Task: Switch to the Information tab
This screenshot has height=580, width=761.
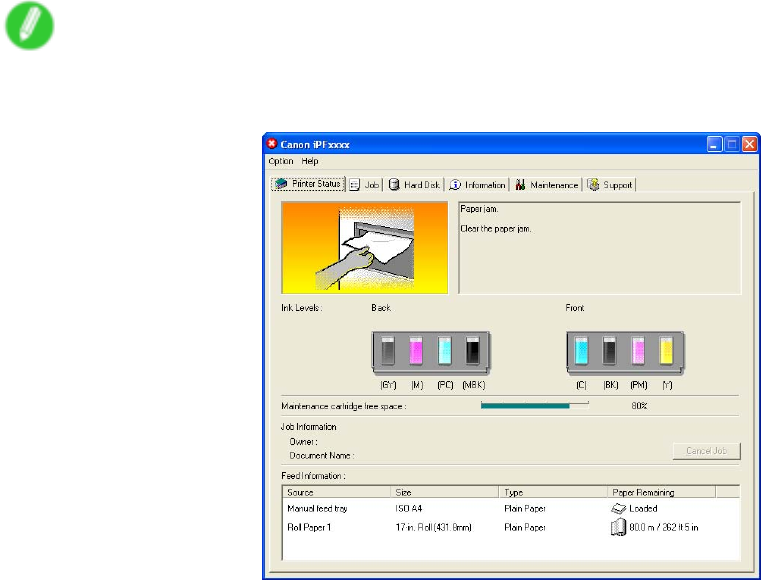Action: pyautogui.click(x=478, y=185)
